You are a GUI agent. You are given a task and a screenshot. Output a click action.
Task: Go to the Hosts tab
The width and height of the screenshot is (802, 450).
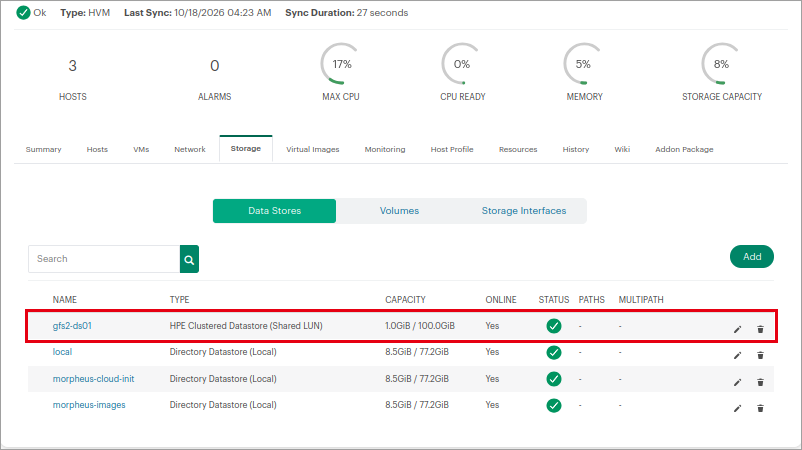click(97, 149)
